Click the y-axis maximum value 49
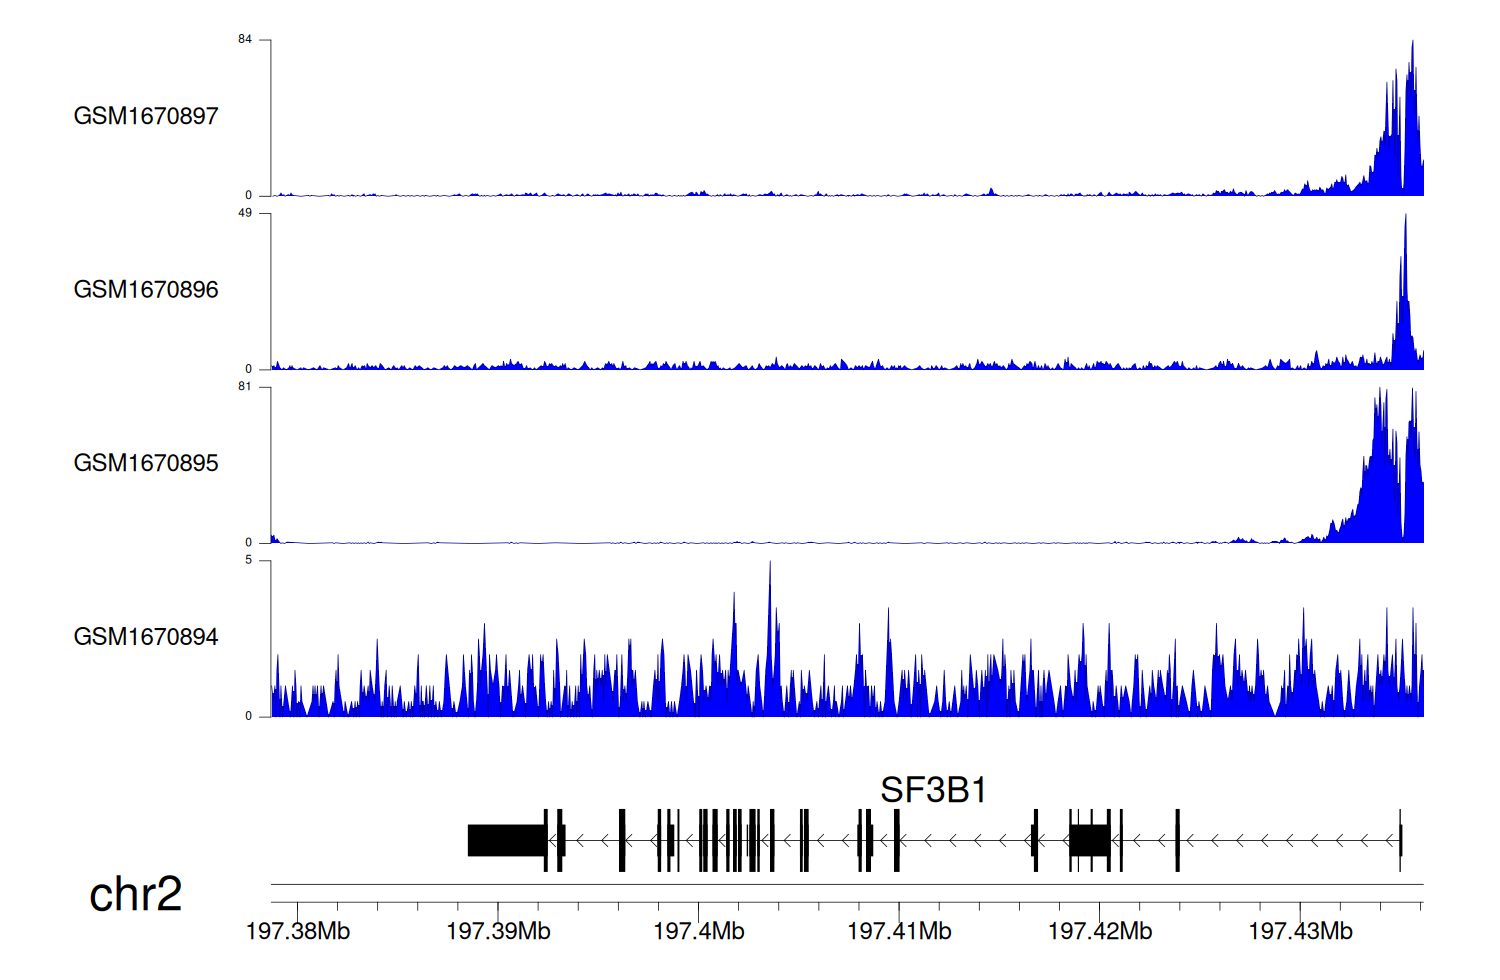The image size is (1500, 980). click(245, 213)
